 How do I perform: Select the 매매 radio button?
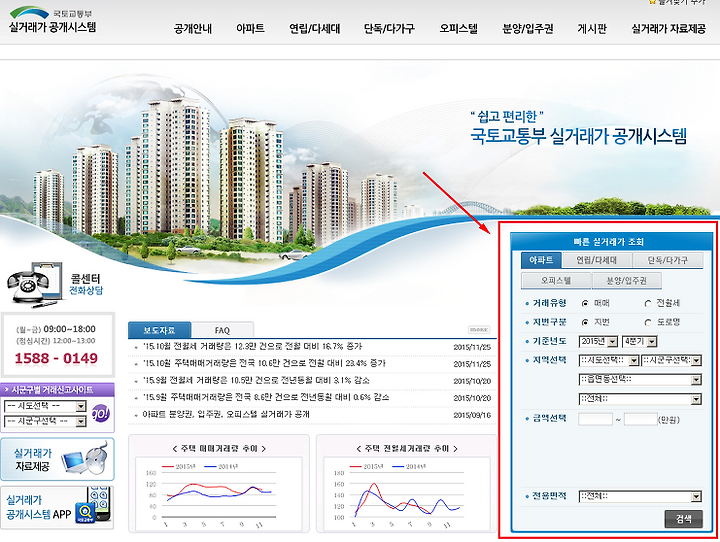(x=585, y=304)
